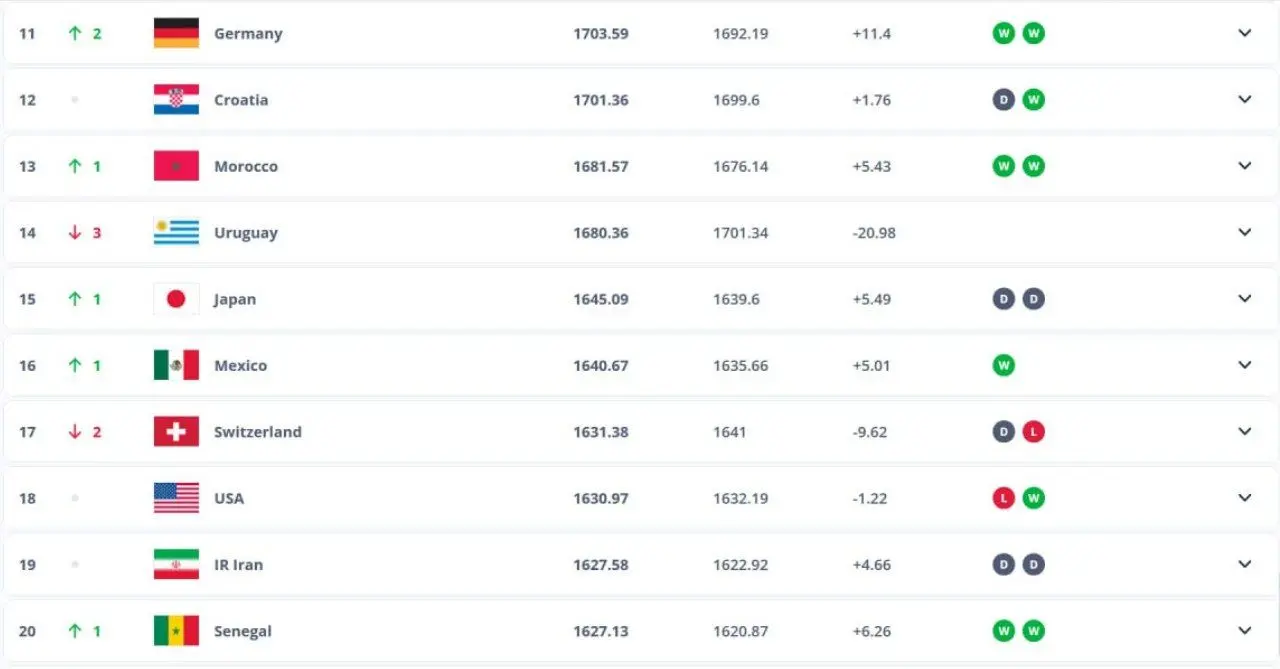Click the USA flag icon
The image size is (1280, 669).
click(176, 498)
